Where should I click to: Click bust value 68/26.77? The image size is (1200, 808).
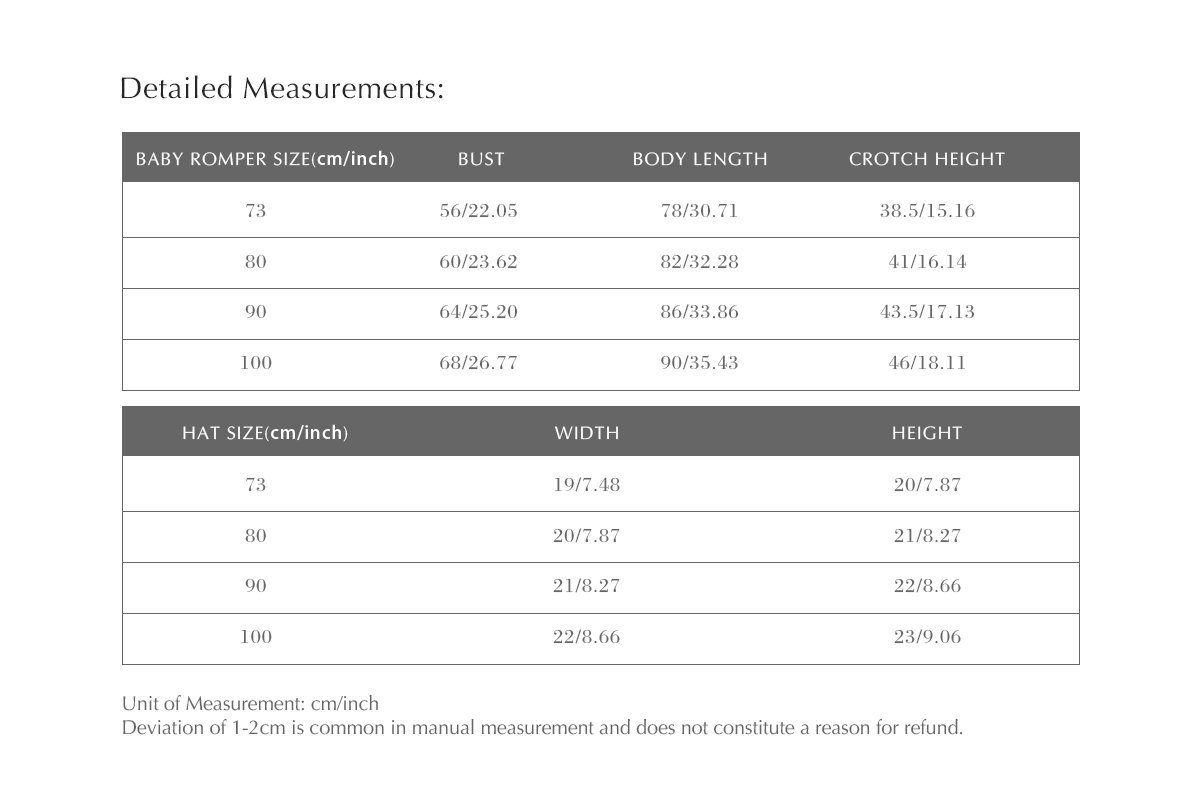(x=479, y=362)
